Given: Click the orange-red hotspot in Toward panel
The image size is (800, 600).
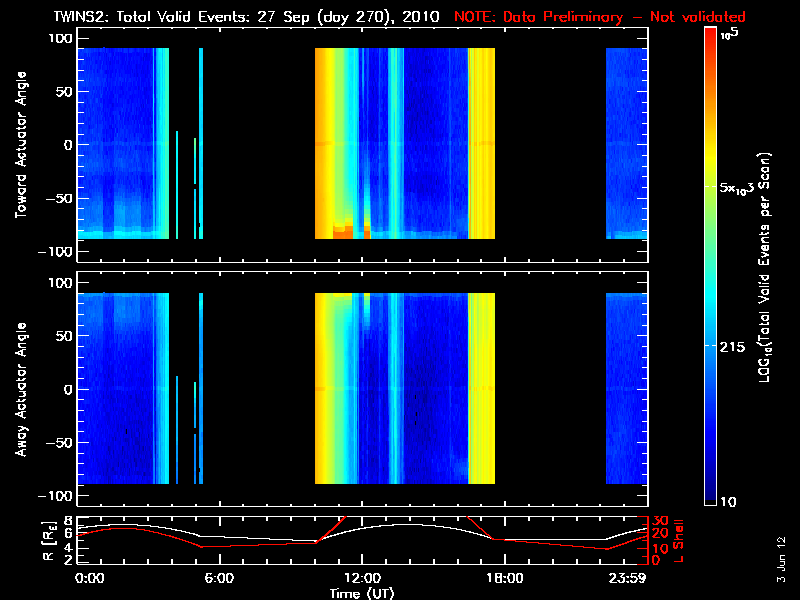Looking at the screenshot, I should [343, 230].
